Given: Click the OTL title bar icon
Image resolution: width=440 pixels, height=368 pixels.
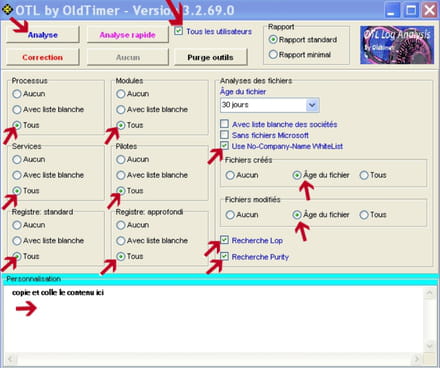Looking at the screenshot, I should (7, 10).
